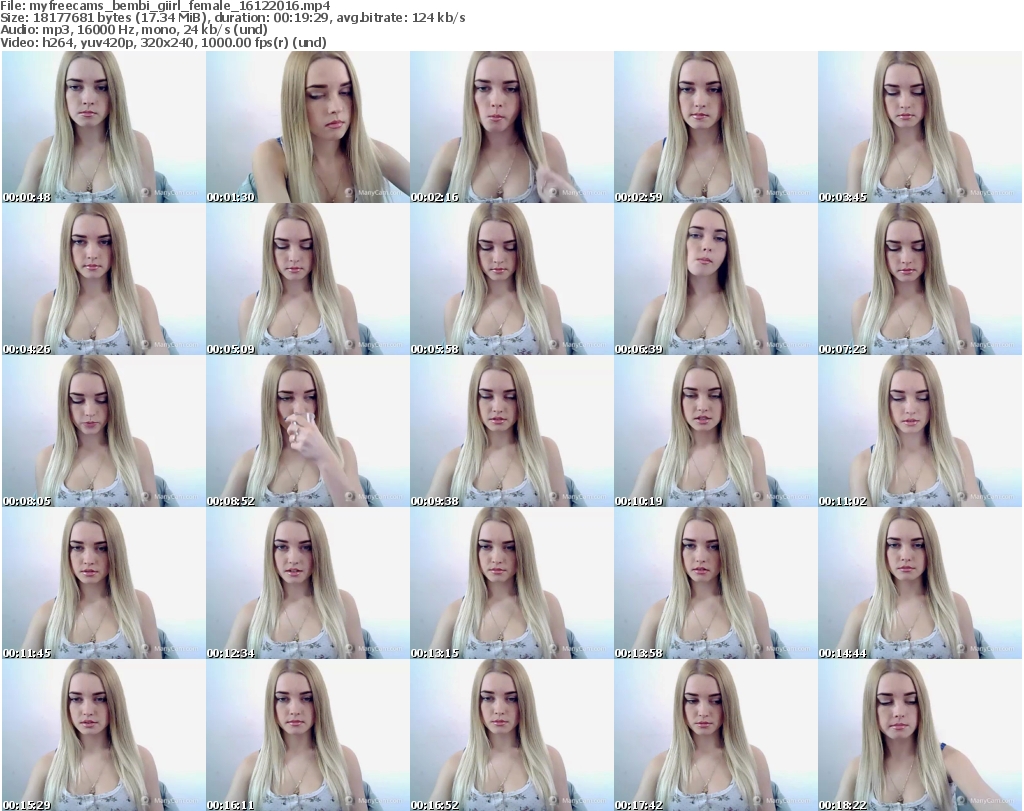Select the thumbnail stamped 00:01:30
The image size is (1024, 811).
pos(308,127)
